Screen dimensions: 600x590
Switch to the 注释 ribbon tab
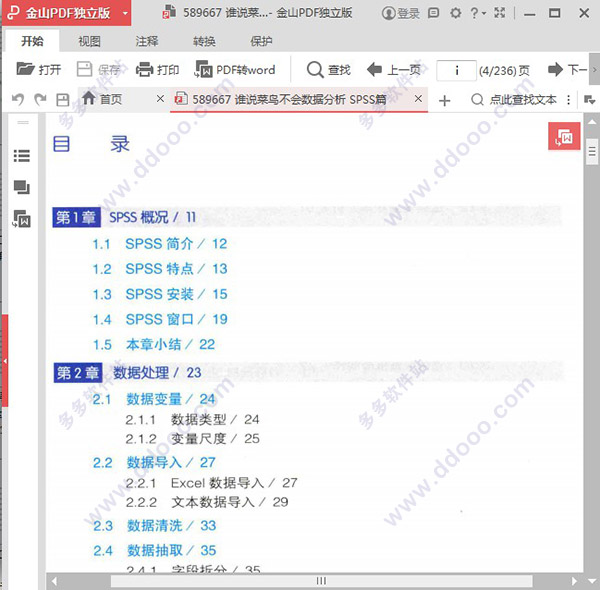pos(147,41)
